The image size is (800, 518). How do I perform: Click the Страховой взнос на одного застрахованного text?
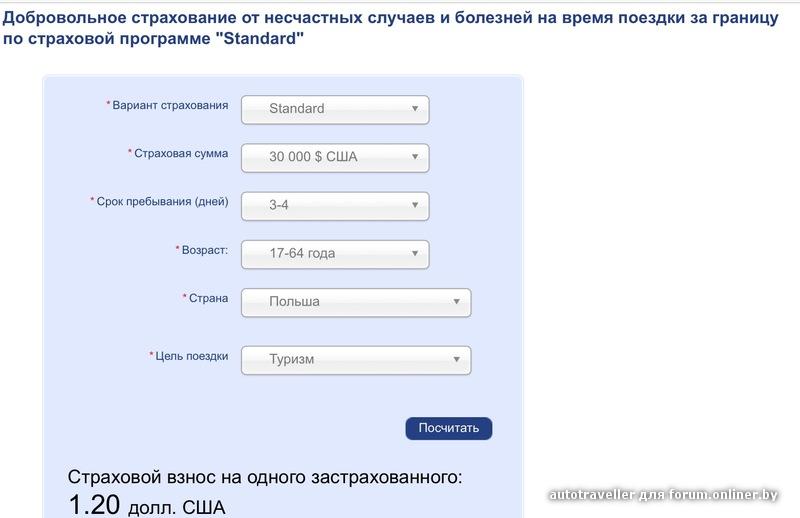265,477
